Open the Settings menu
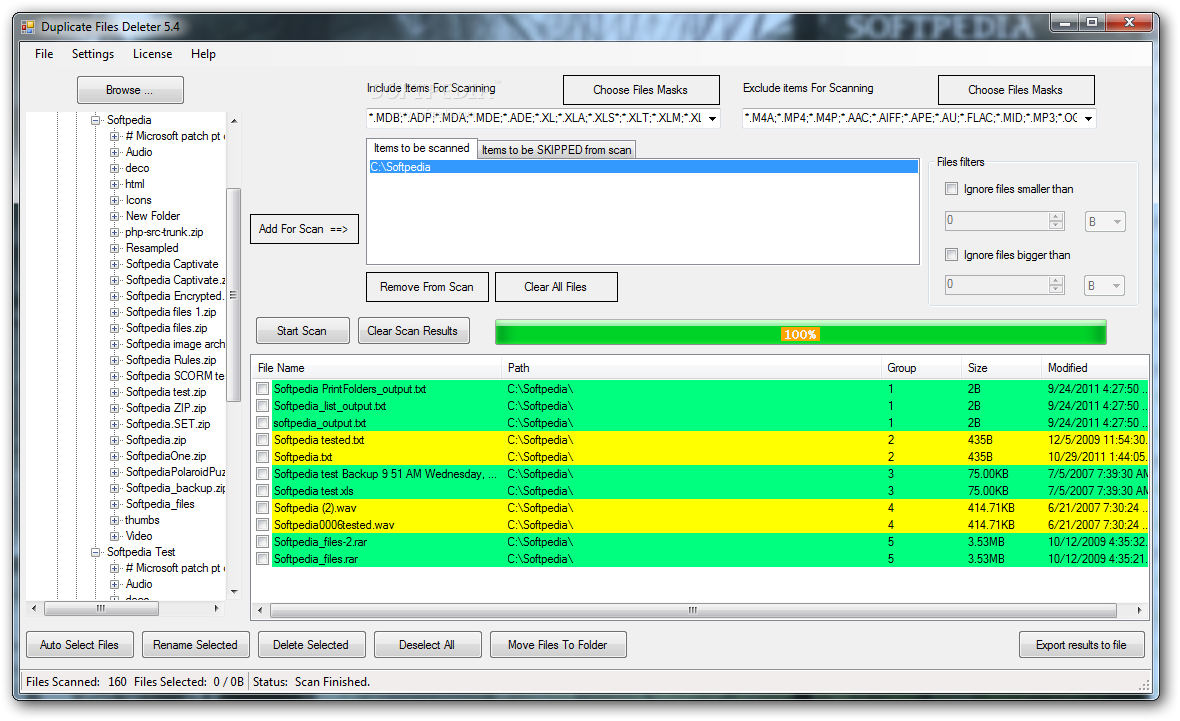Viewport: 1180px width, 721px height. point(93,54)
